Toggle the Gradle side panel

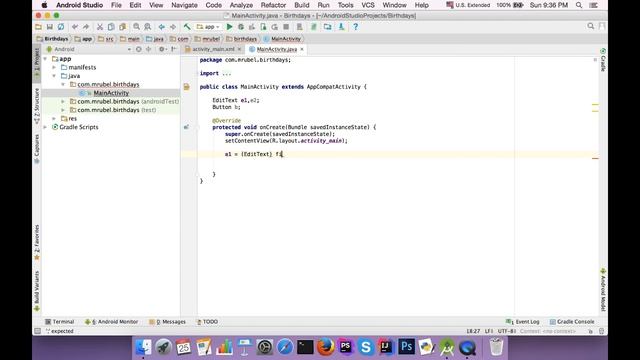point(603,60)
